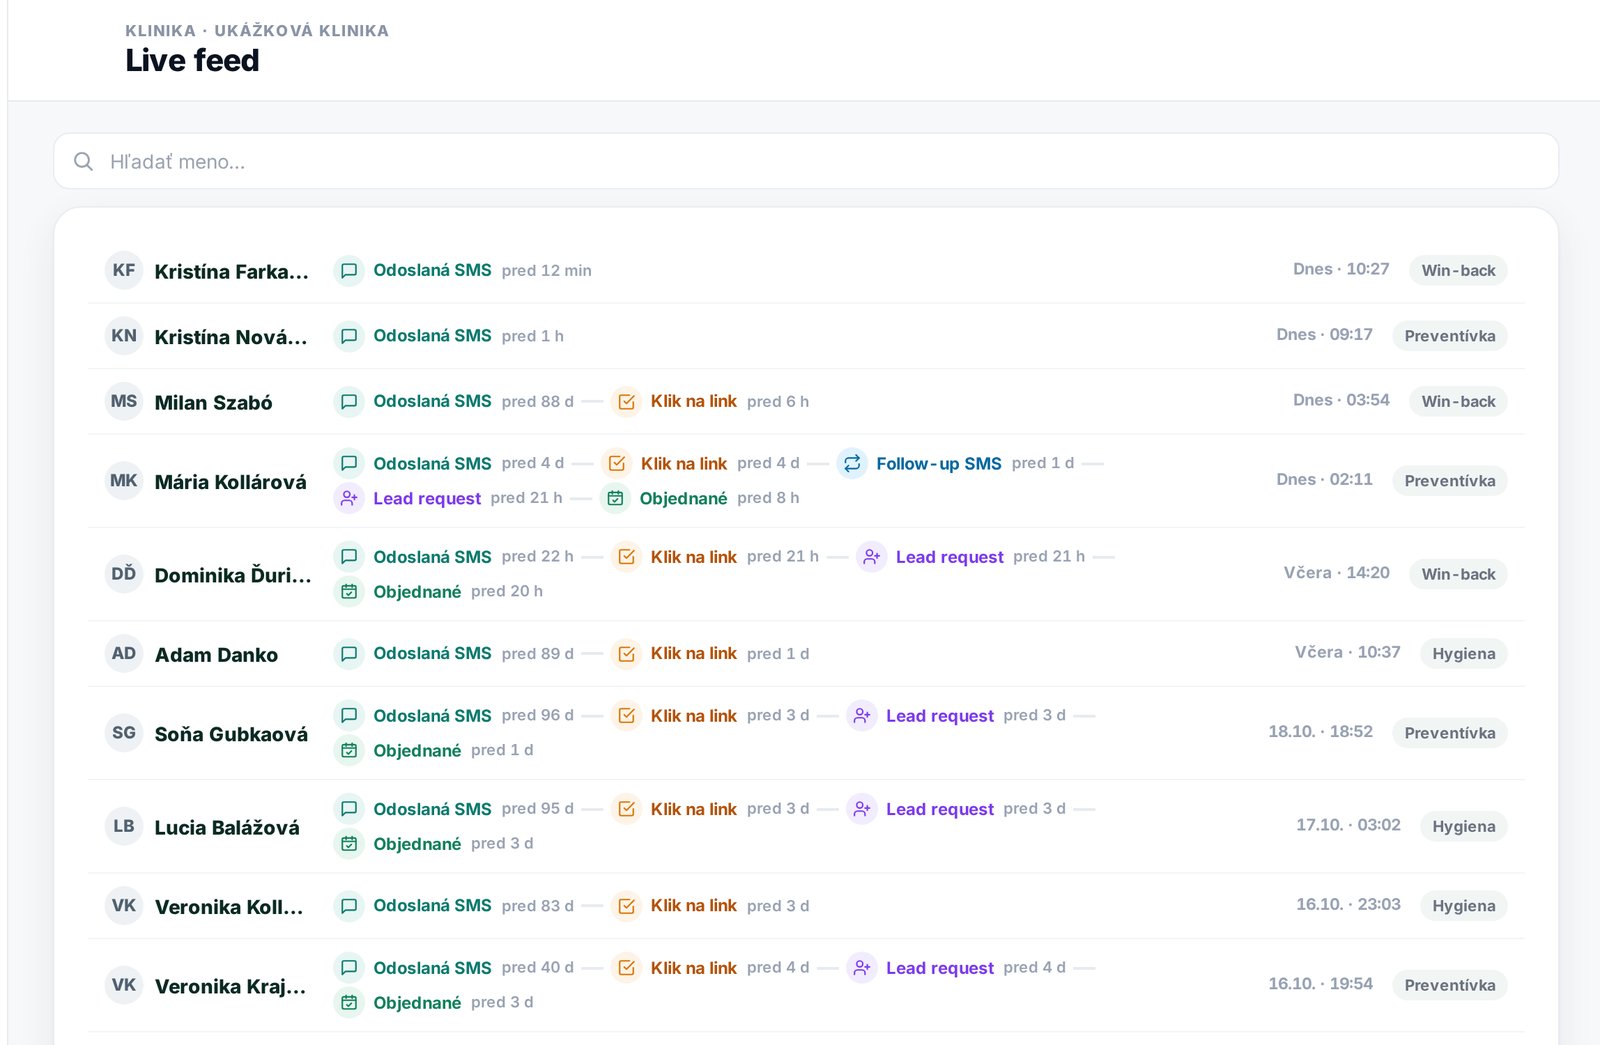
Task: Click Objednané calendar icon for Dominika Ďuri
Action: tap(349, 592)
